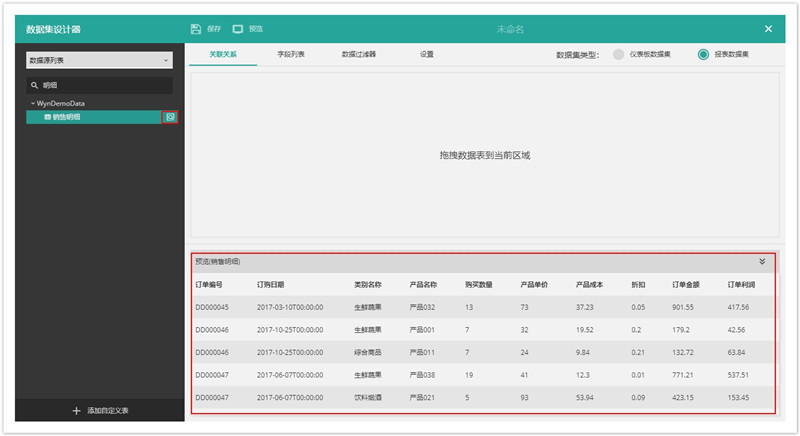
Task: Click the magnifier icon in the search box
Action: tap(35, 86)
